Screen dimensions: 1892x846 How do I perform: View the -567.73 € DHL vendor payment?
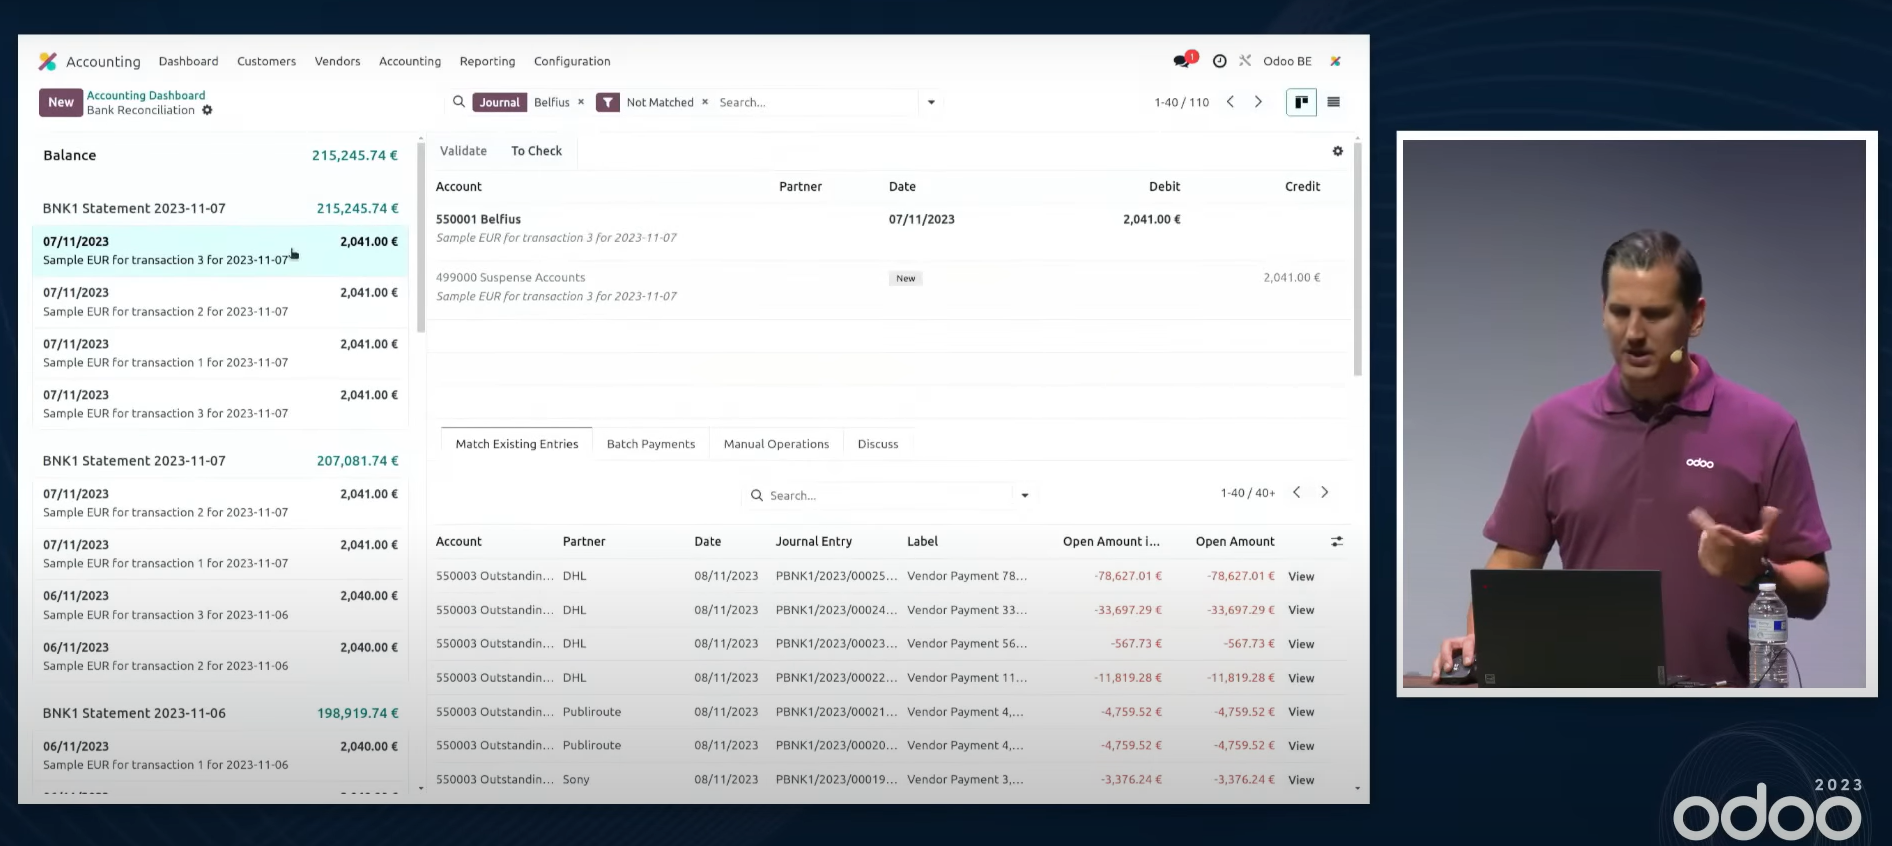point(1301,644)
